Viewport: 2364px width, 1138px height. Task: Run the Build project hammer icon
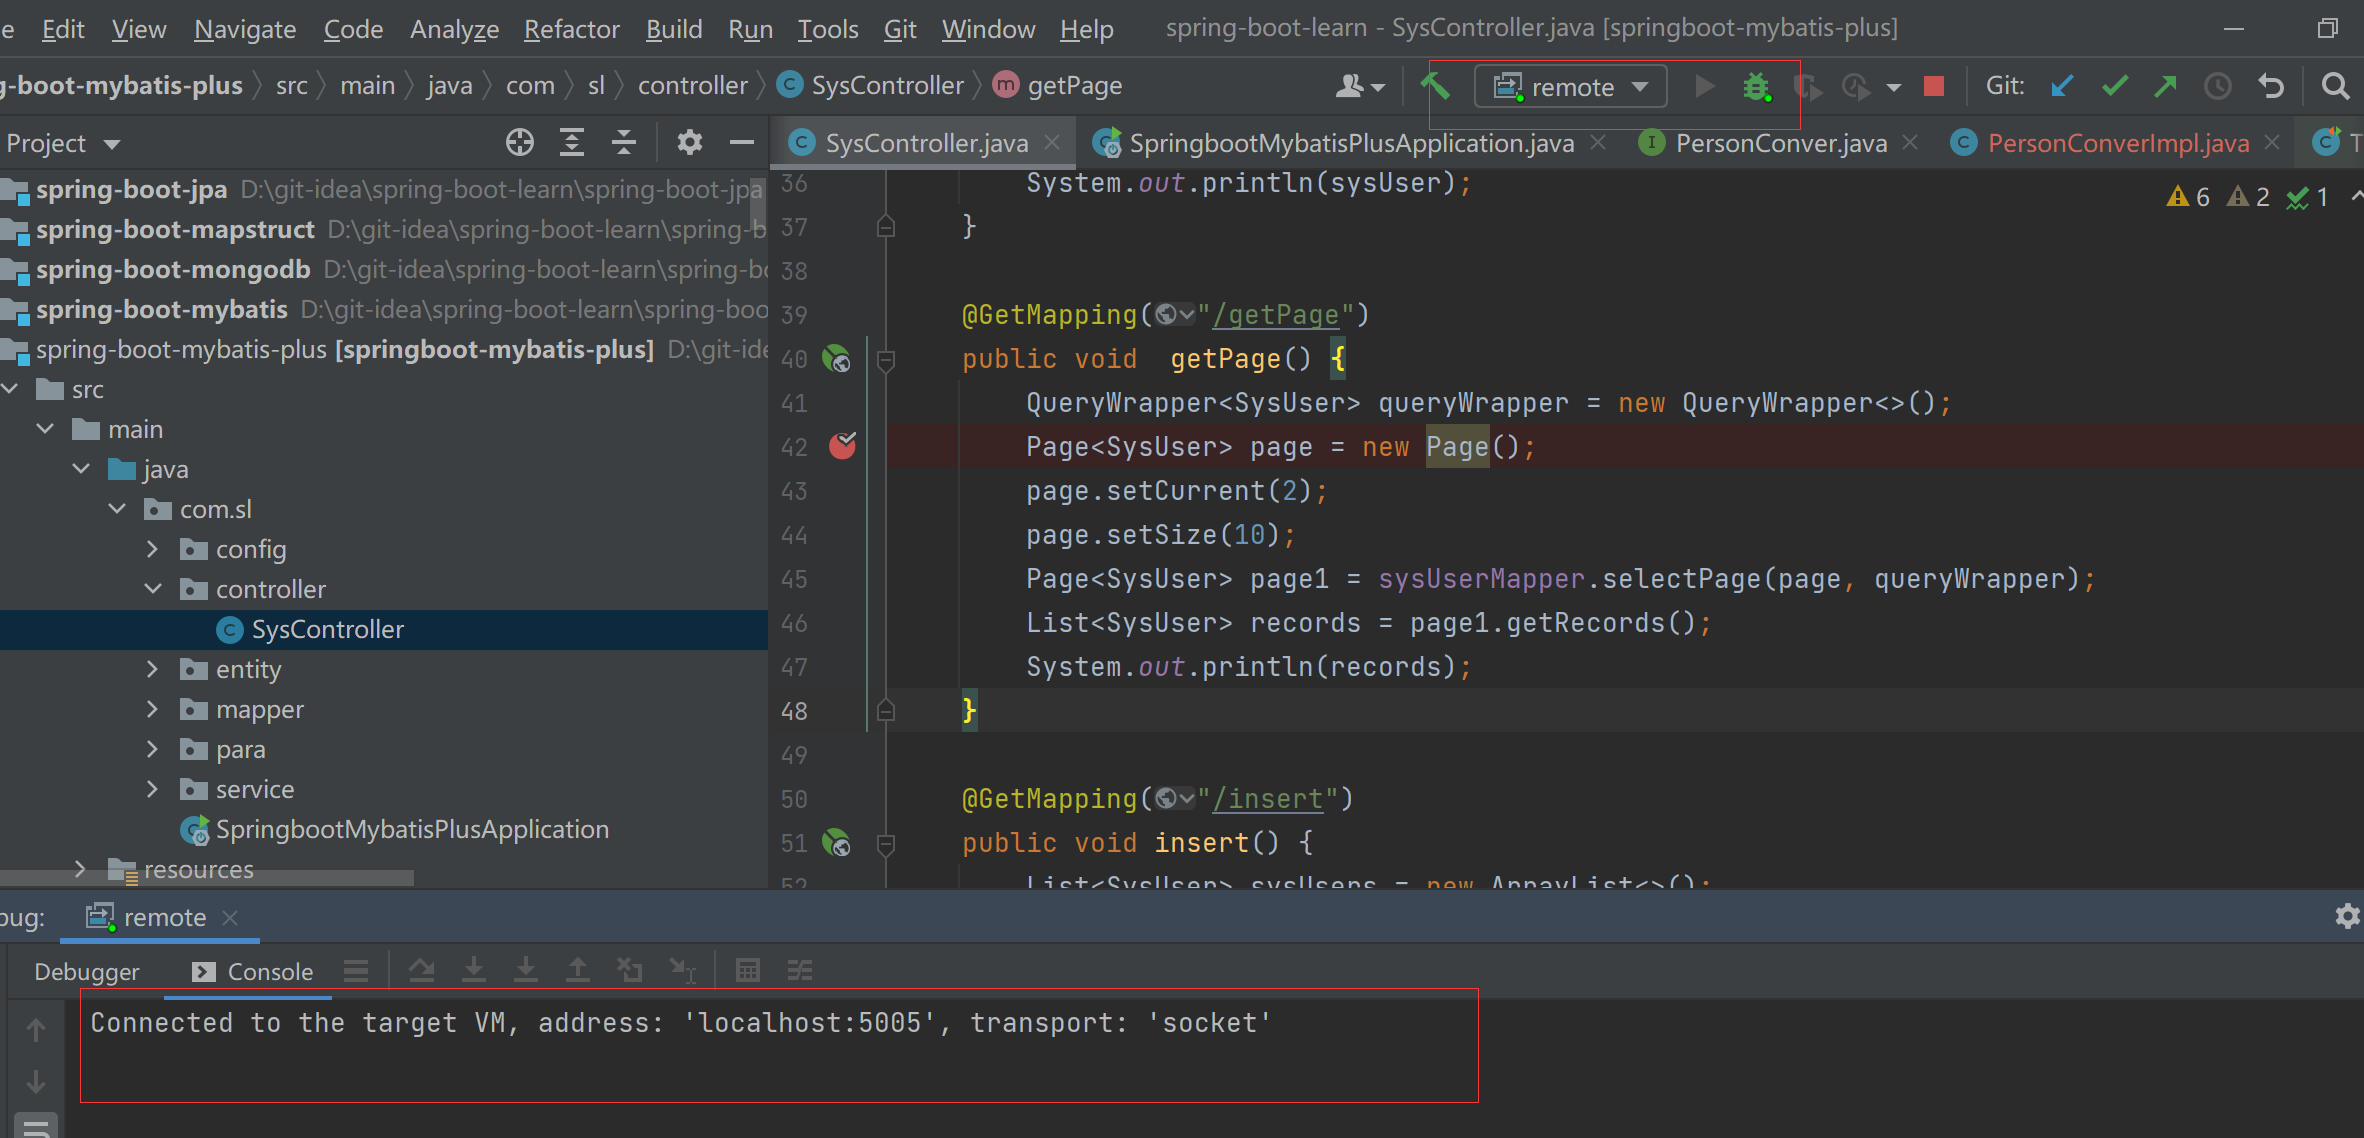click(x=1436, y=86)
